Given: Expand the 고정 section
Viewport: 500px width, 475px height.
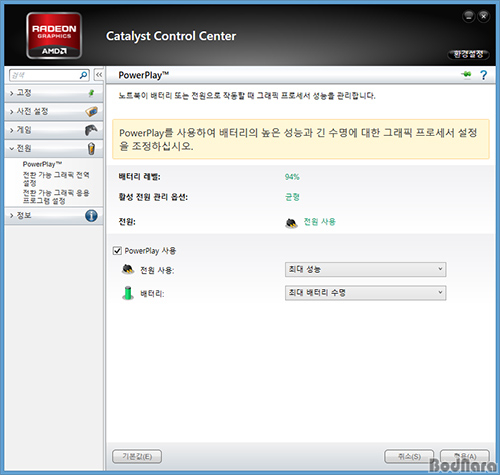Looking at the screenshot, I should (53, 93).
